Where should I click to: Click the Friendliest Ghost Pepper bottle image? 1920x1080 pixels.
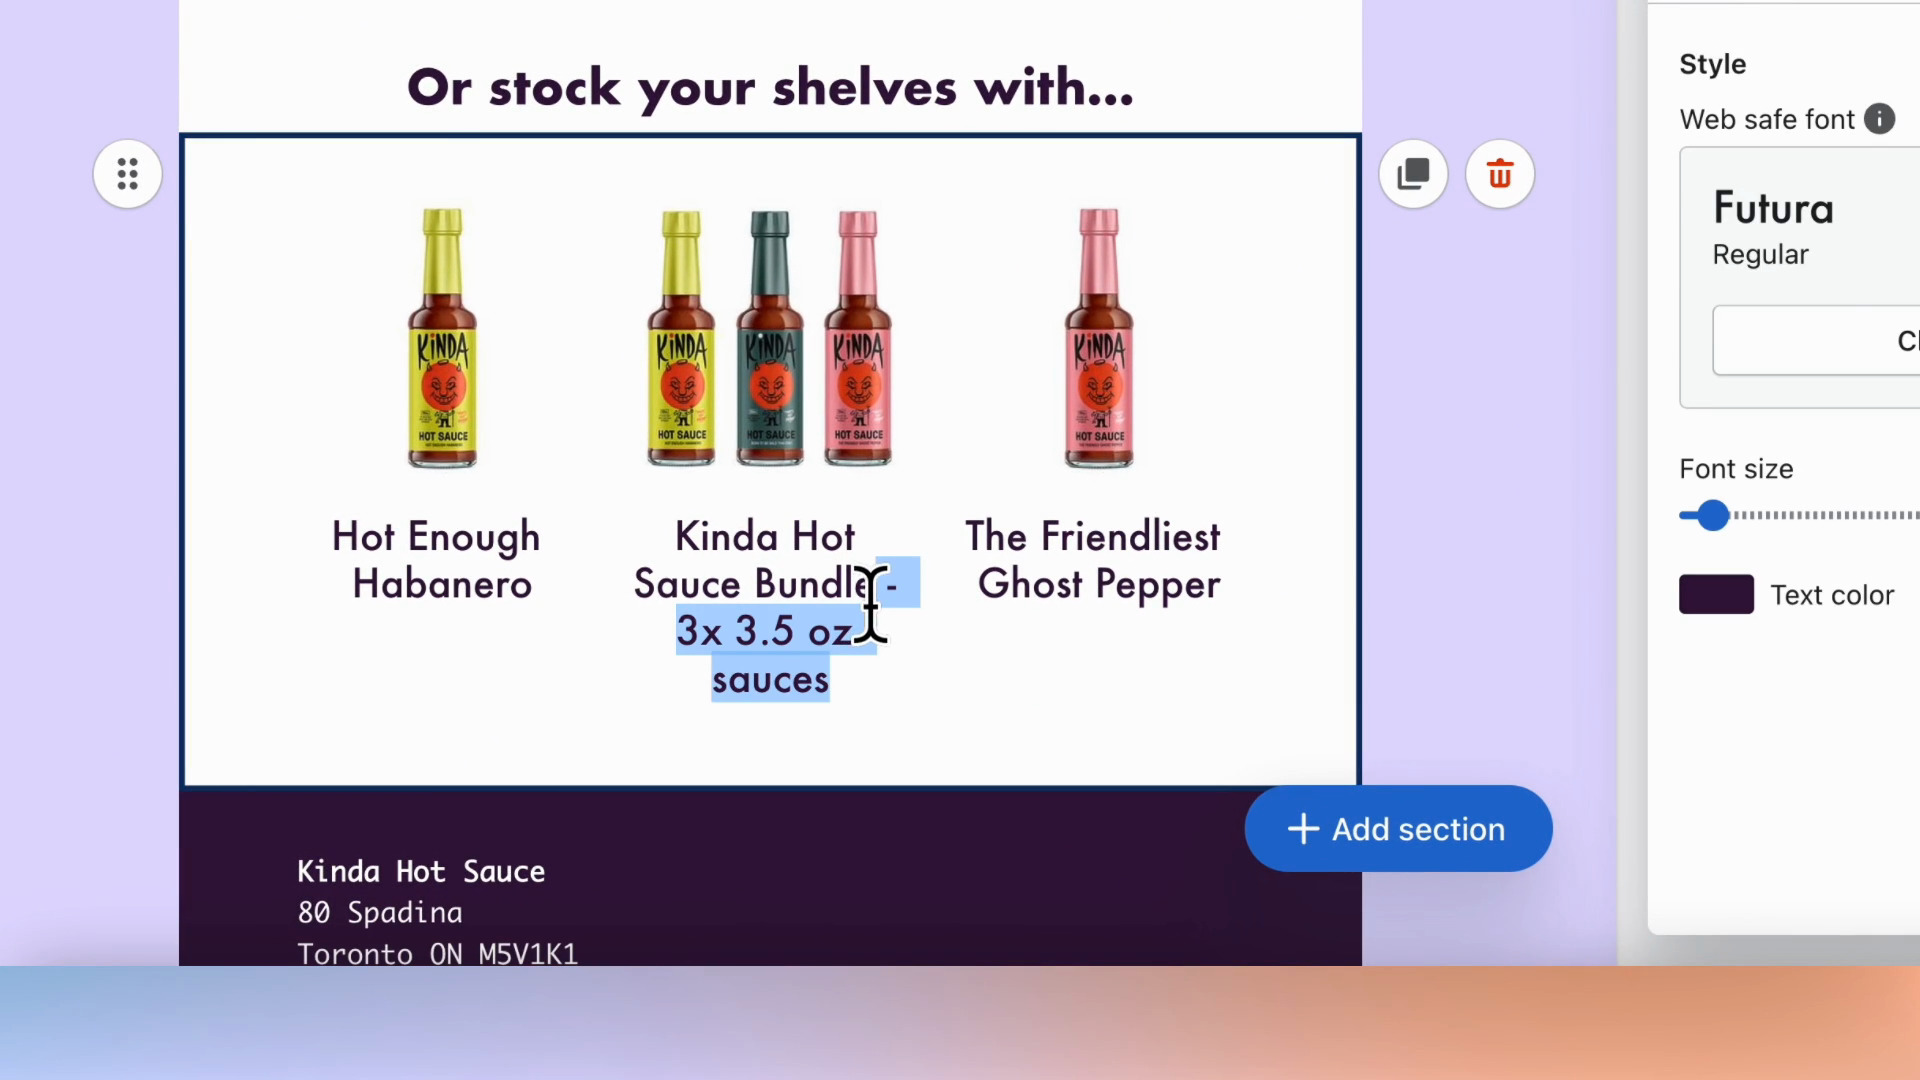click(1099, 338)
